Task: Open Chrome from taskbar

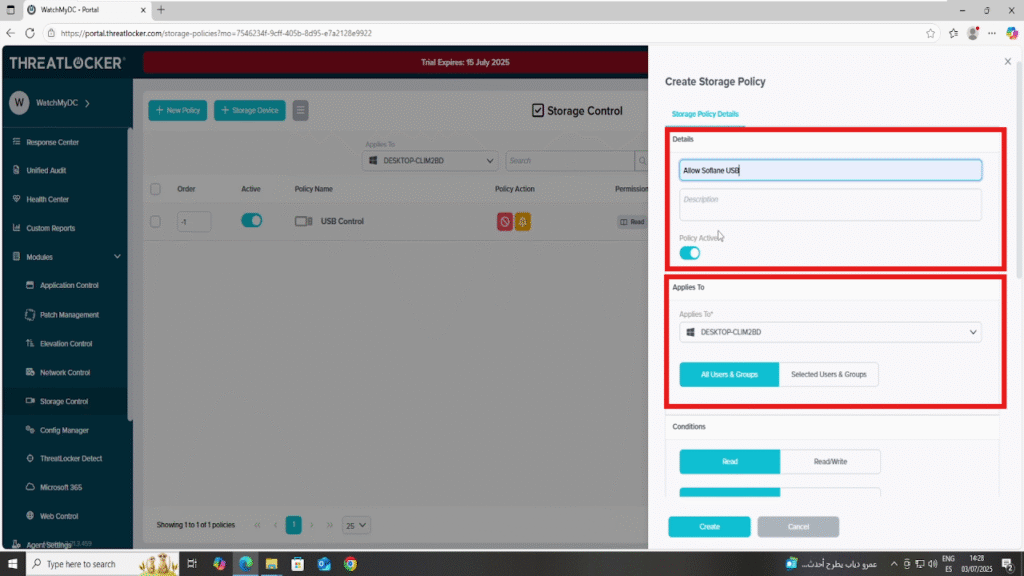Action: click(351, 564)
